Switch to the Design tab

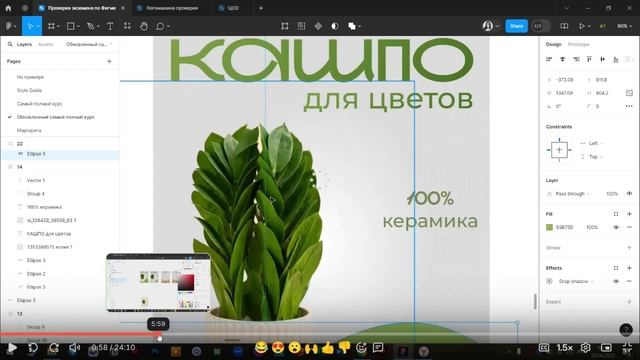[553, 44]
